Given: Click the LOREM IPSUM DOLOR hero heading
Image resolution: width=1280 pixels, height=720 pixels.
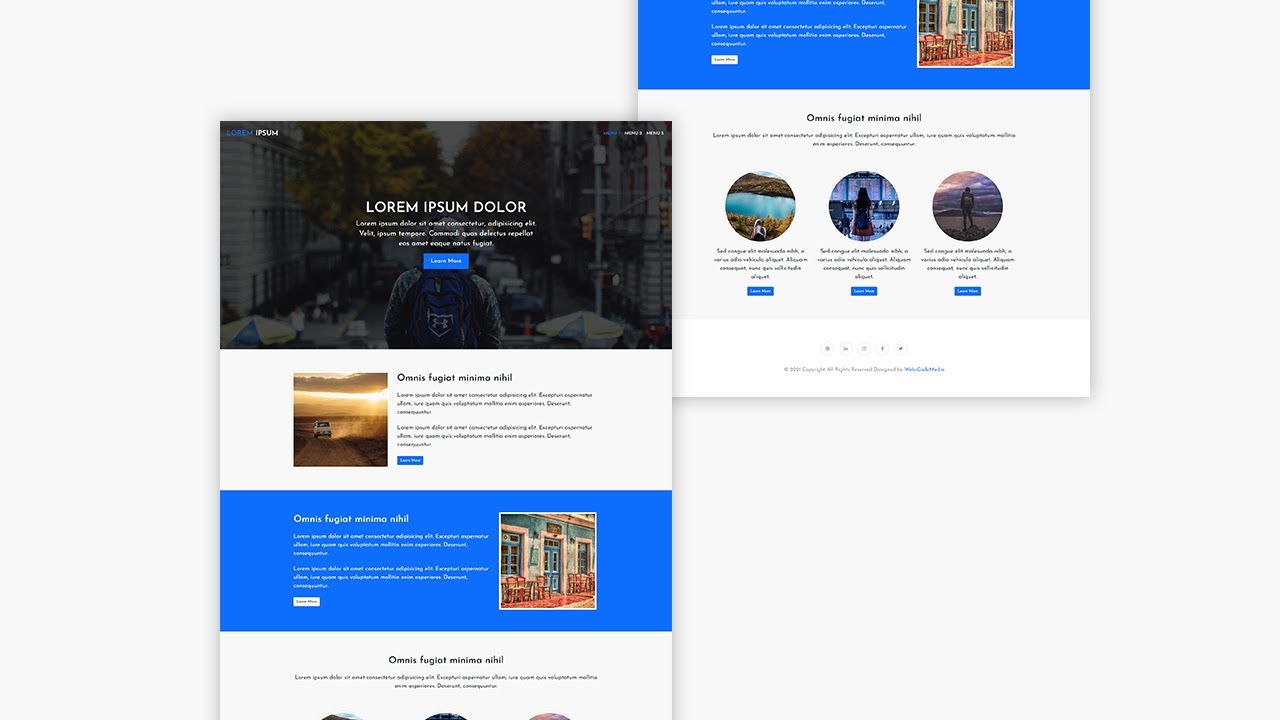Looking at the screenshot, I should pos(446,208).
